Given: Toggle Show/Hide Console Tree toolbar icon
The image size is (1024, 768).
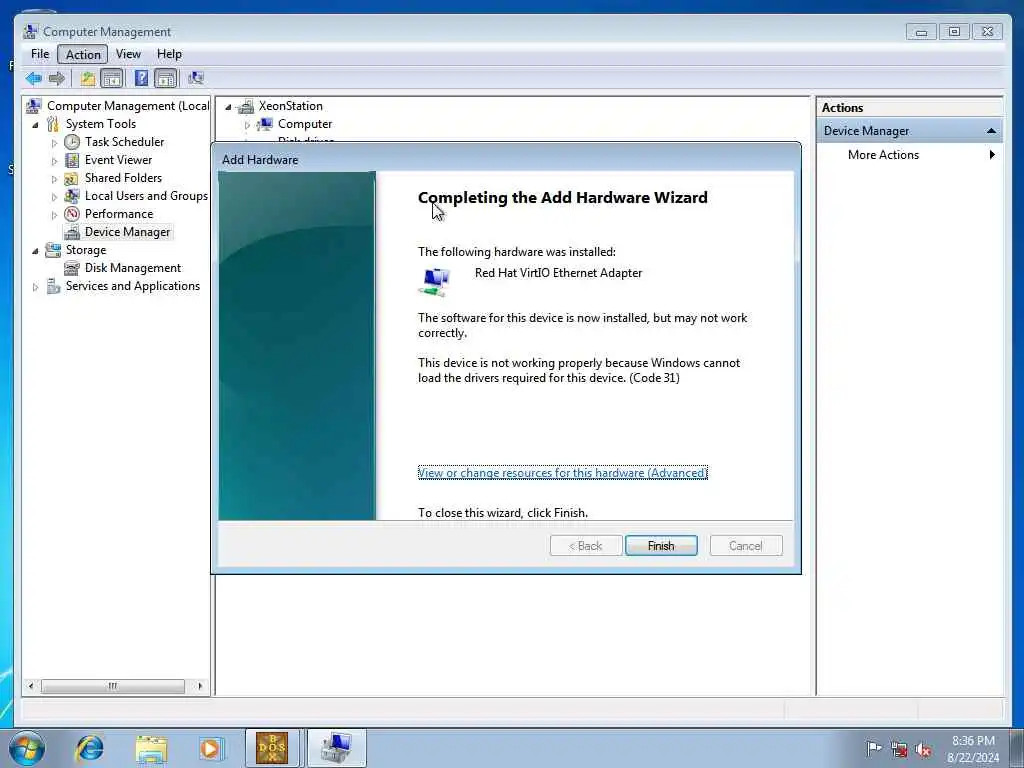Looking at the screenshot, I should [x=112, y=79].
